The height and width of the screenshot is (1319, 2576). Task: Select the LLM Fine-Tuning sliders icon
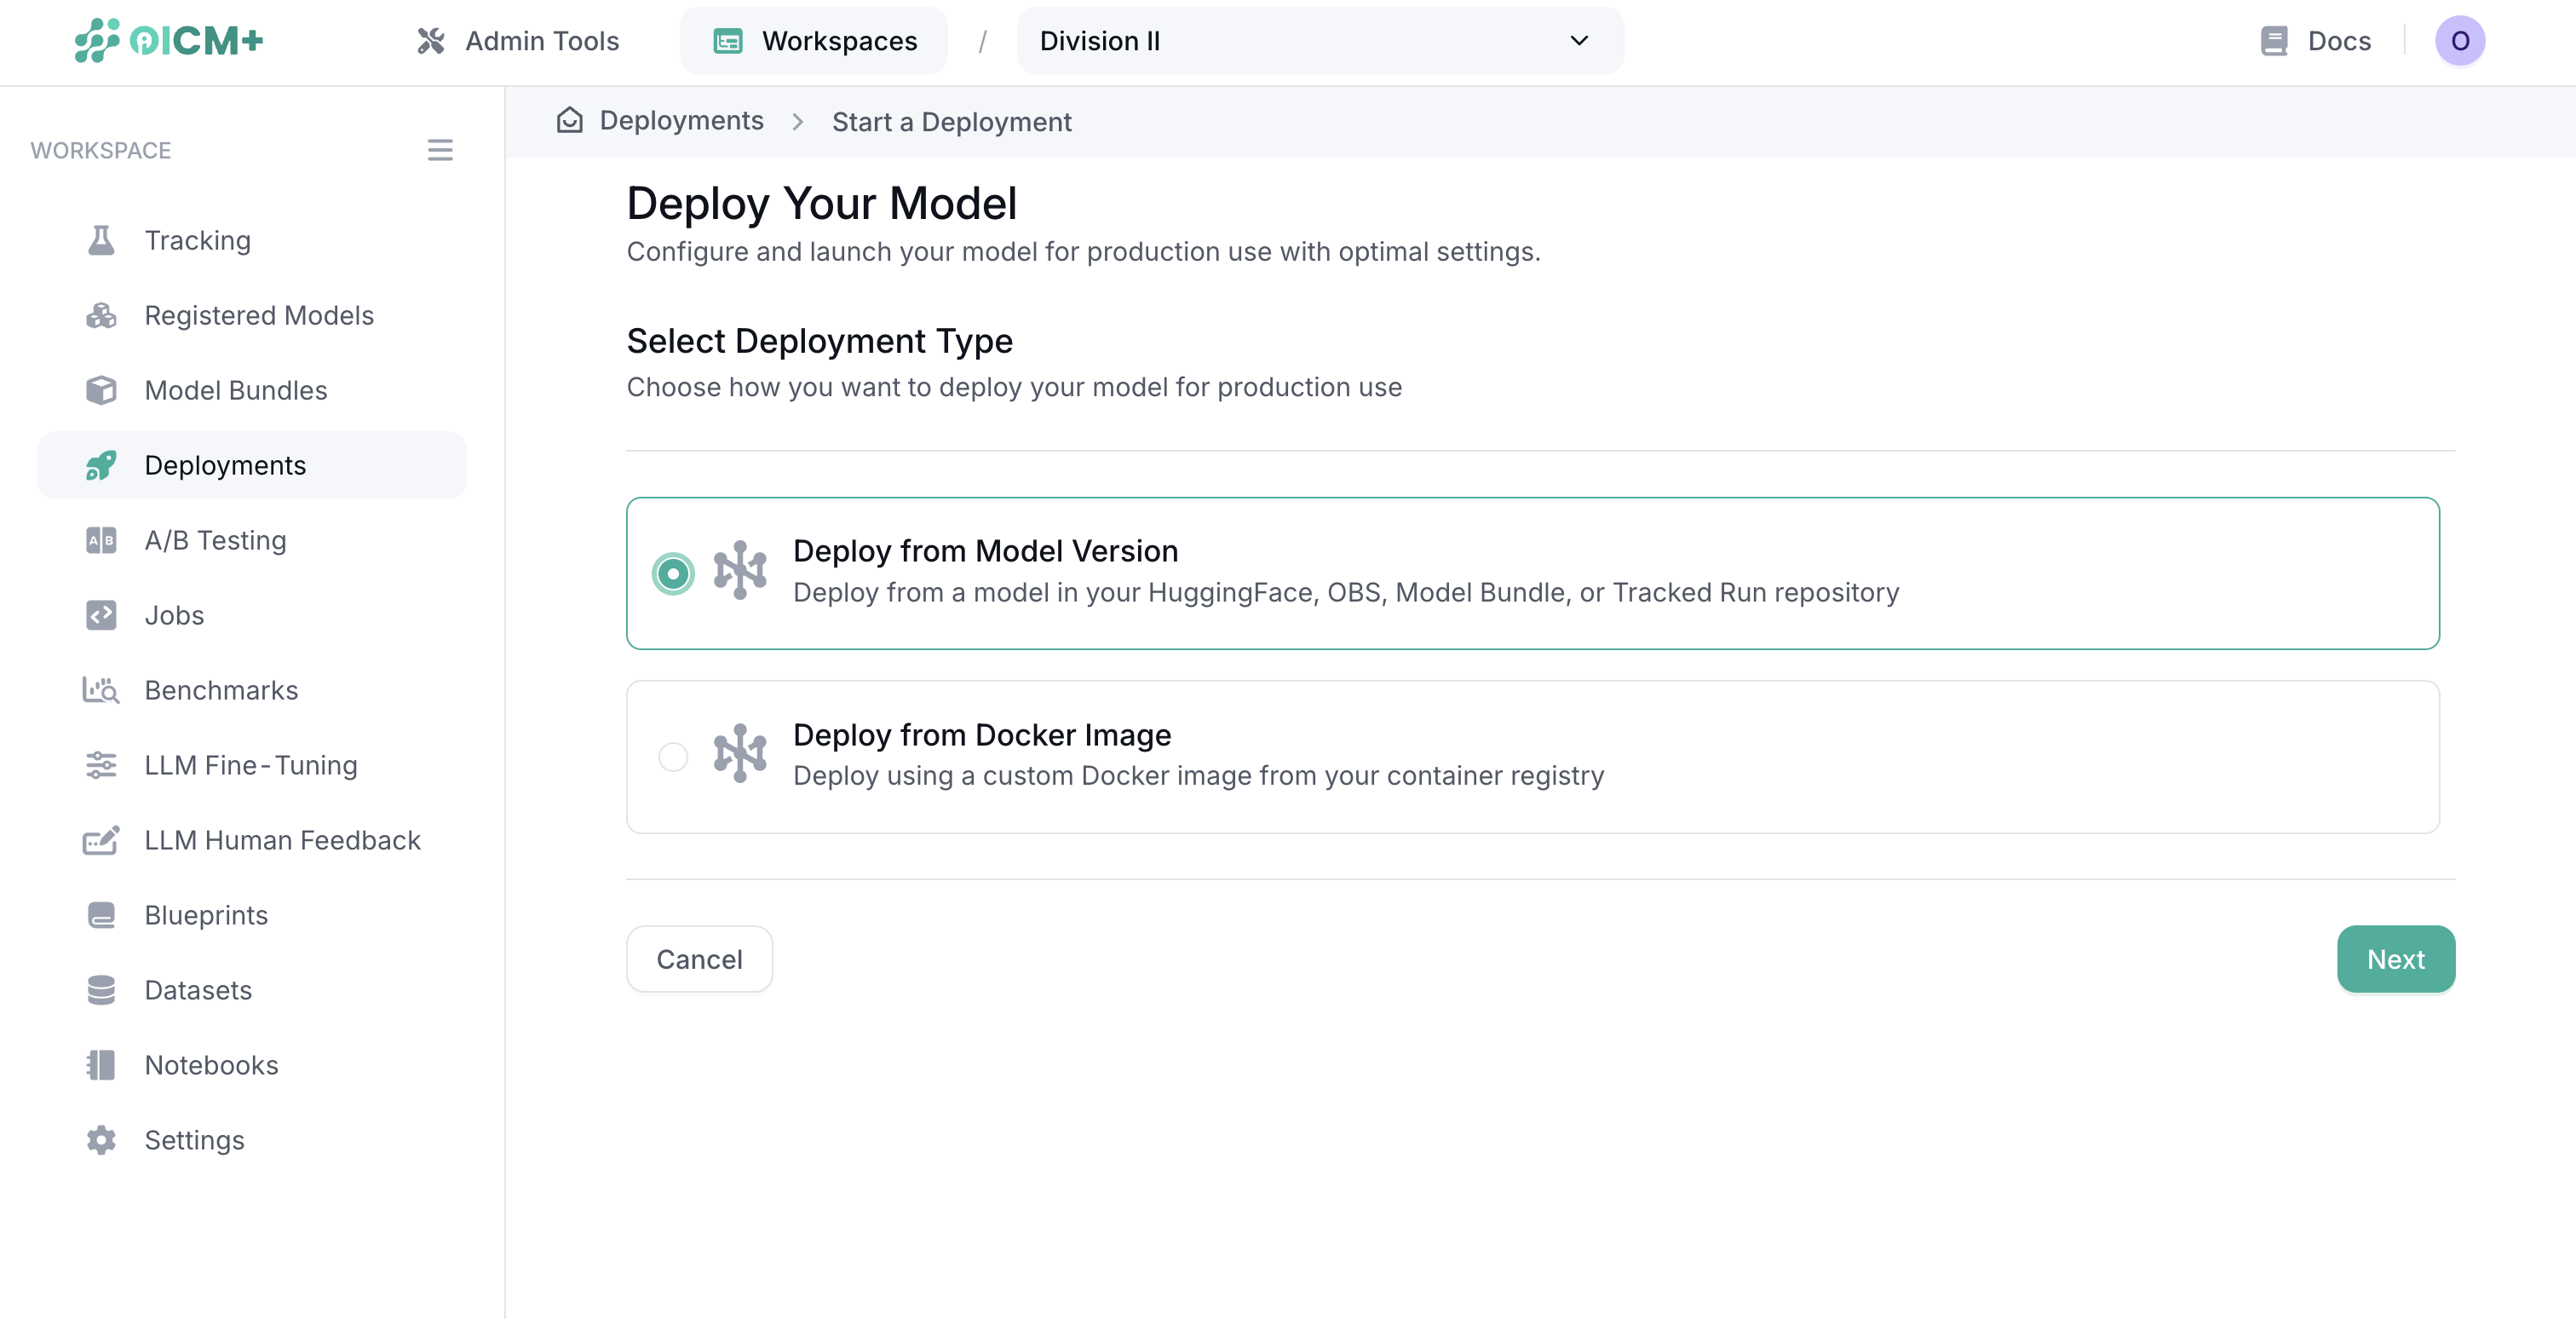click(x=100, y=765)
